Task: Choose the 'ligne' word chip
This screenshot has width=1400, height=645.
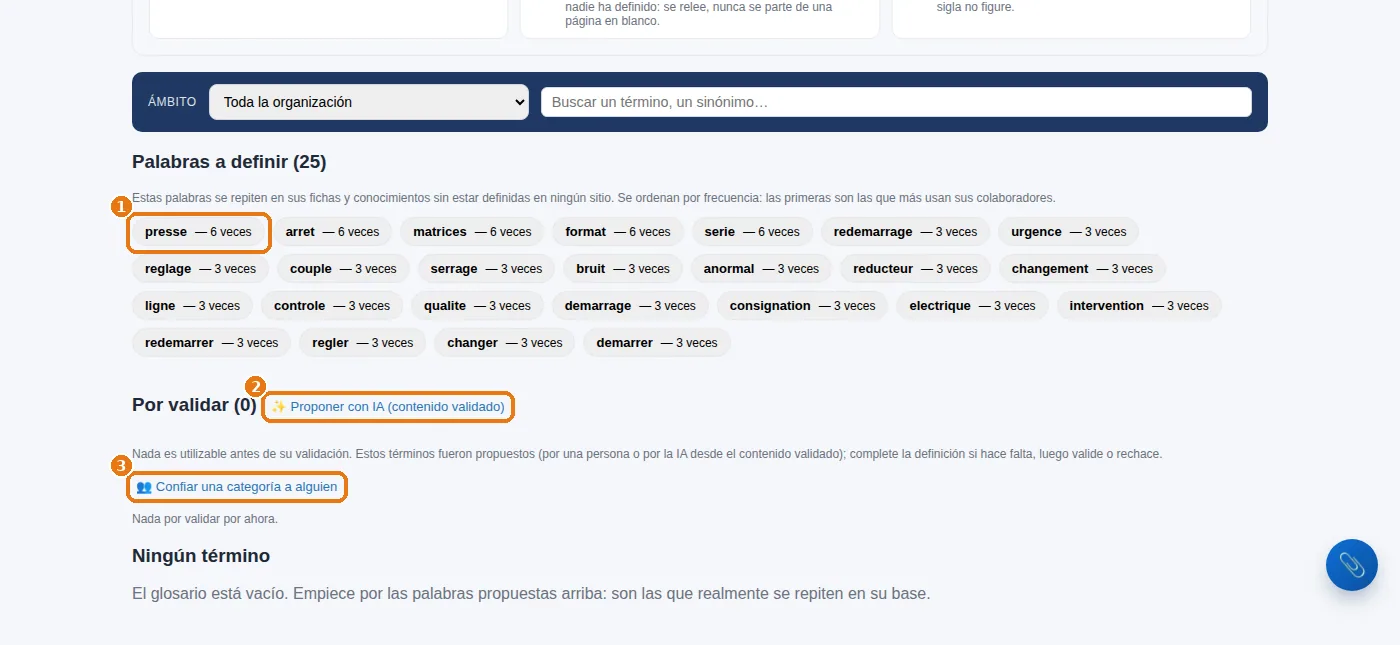Action: (193, 306)
